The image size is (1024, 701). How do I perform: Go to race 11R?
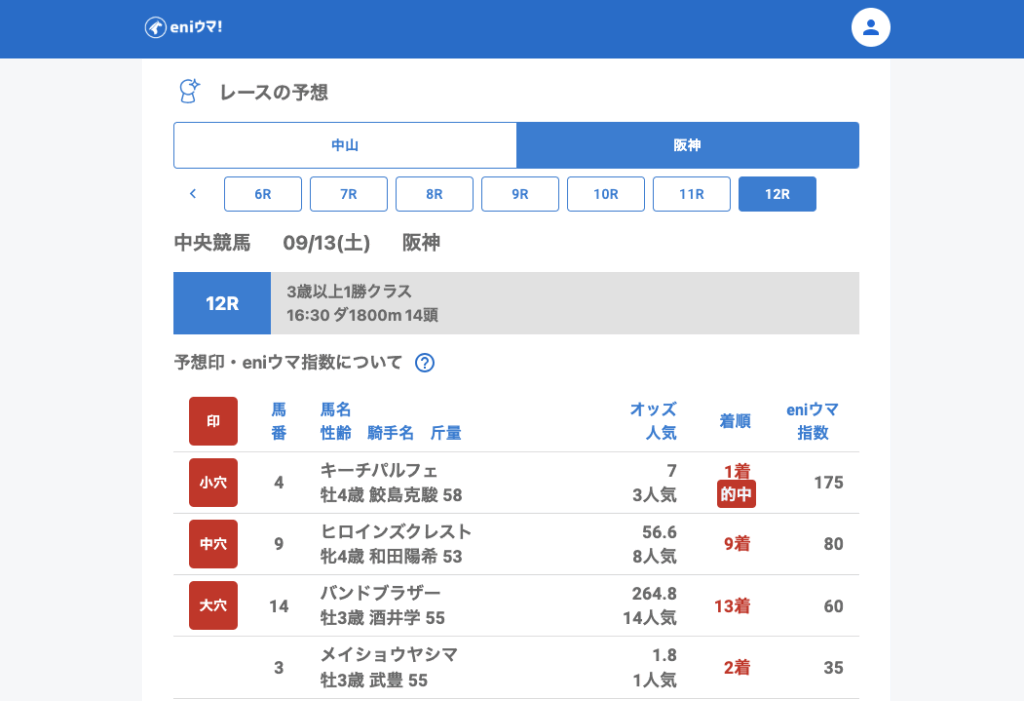click(692, 194)
